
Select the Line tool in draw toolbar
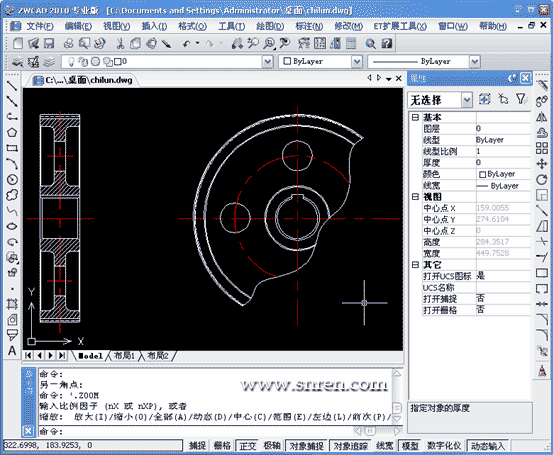tap(12, 86)
